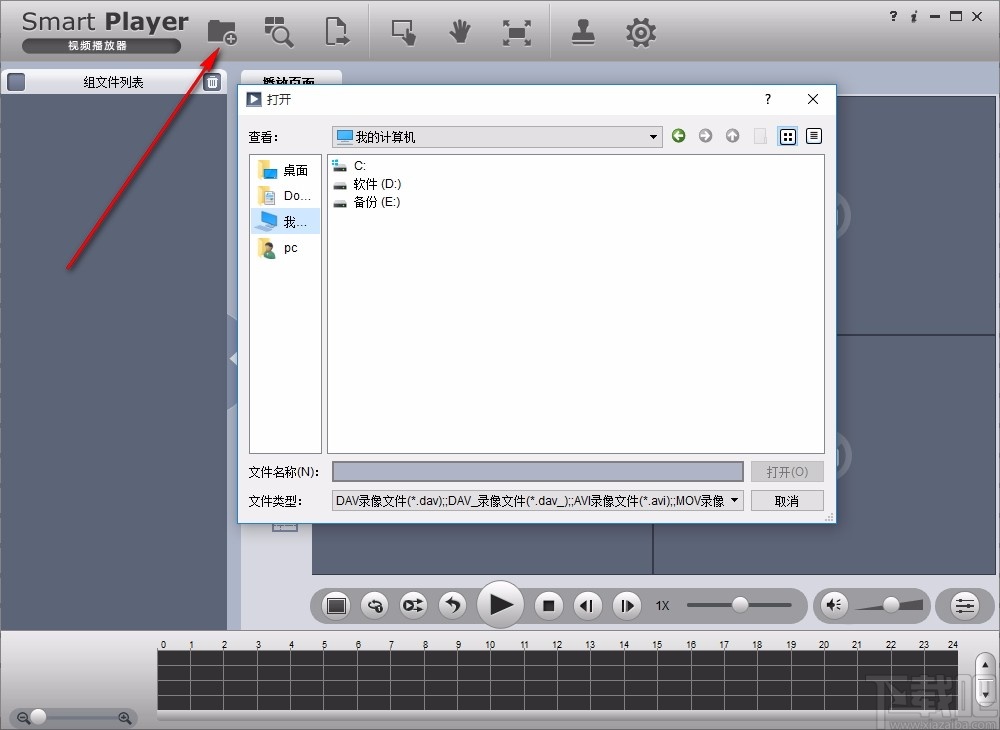The height and width of the screenshot is (730, 1000).
Task: Select drive C: in file list
Action: [x=349, y=166]
